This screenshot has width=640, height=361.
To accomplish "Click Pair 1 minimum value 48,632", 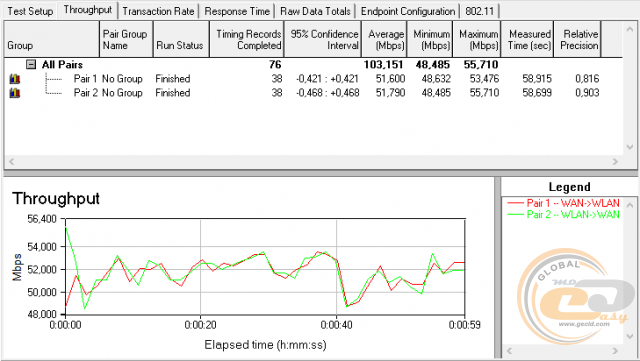I will pos(436,79).
